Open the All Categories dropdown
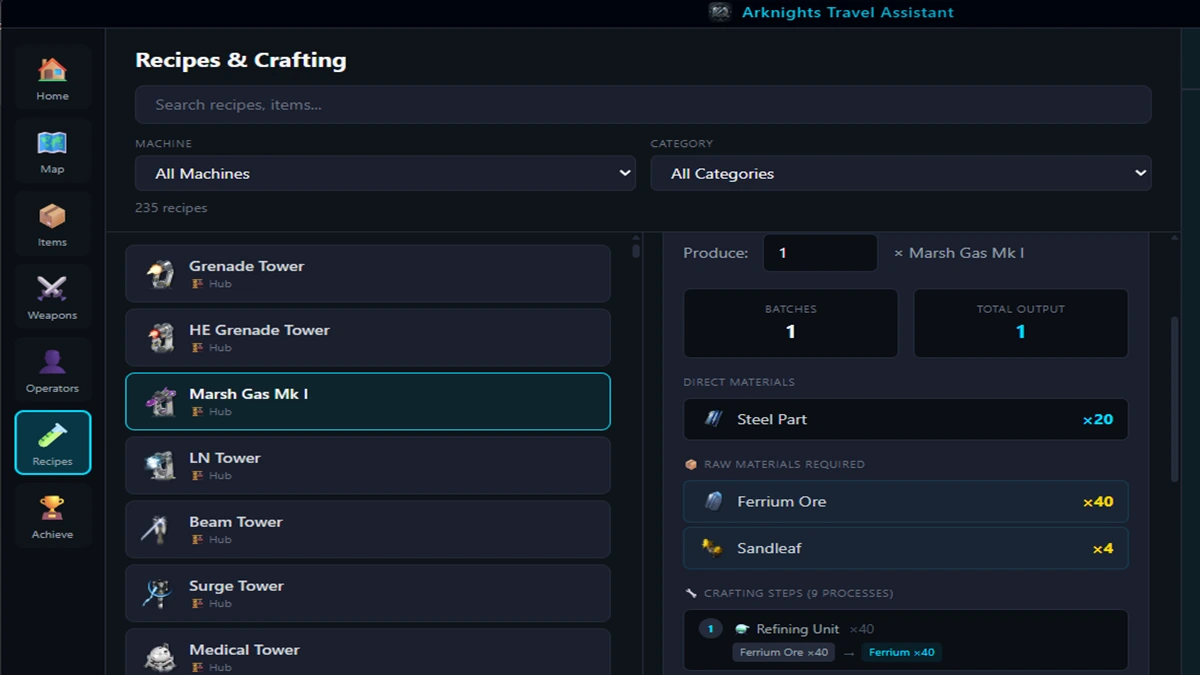1200x675 pixels. (901, 173)
